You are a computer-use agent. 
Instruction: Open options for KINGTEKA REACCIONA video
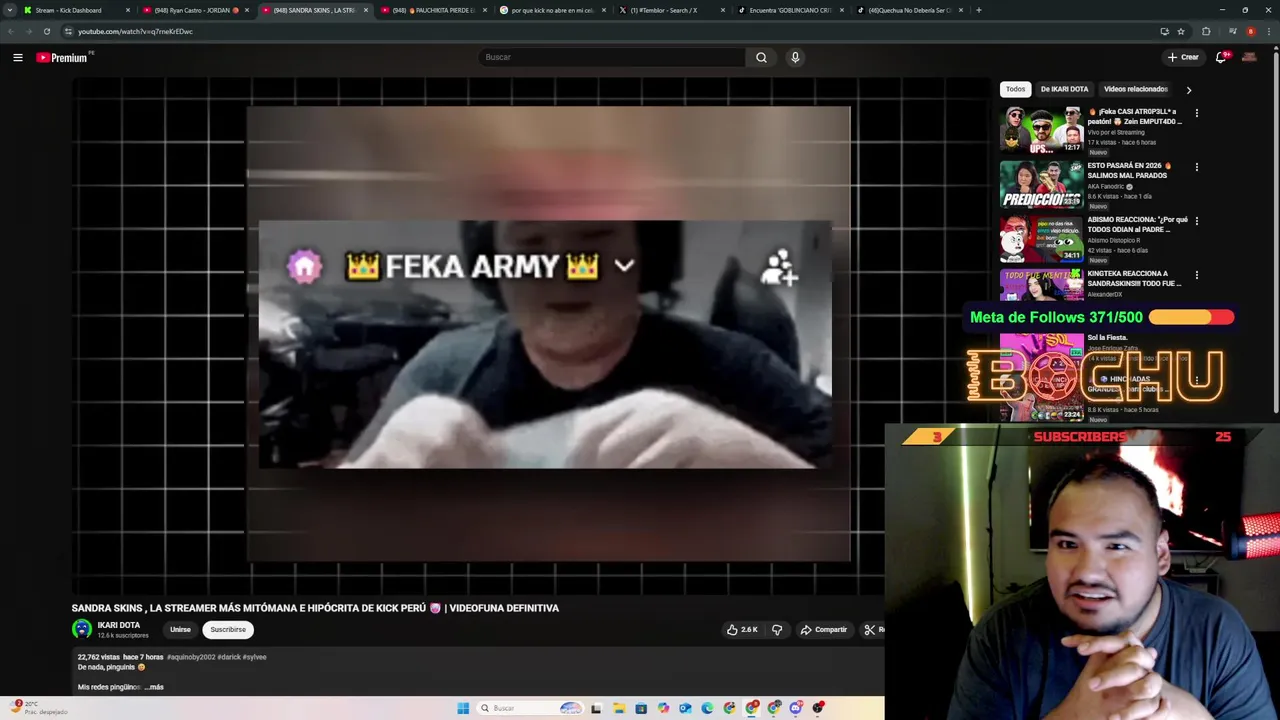pyautogui.click(x=1196, y=275)
